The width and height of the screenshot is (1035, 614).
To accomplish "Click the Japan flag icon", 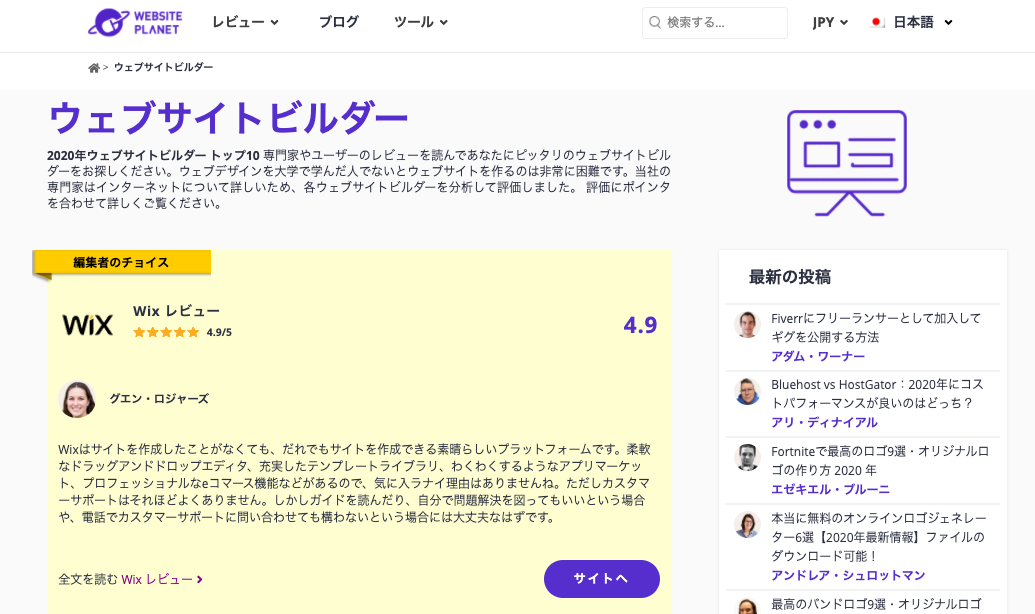I will pos(877,22).
